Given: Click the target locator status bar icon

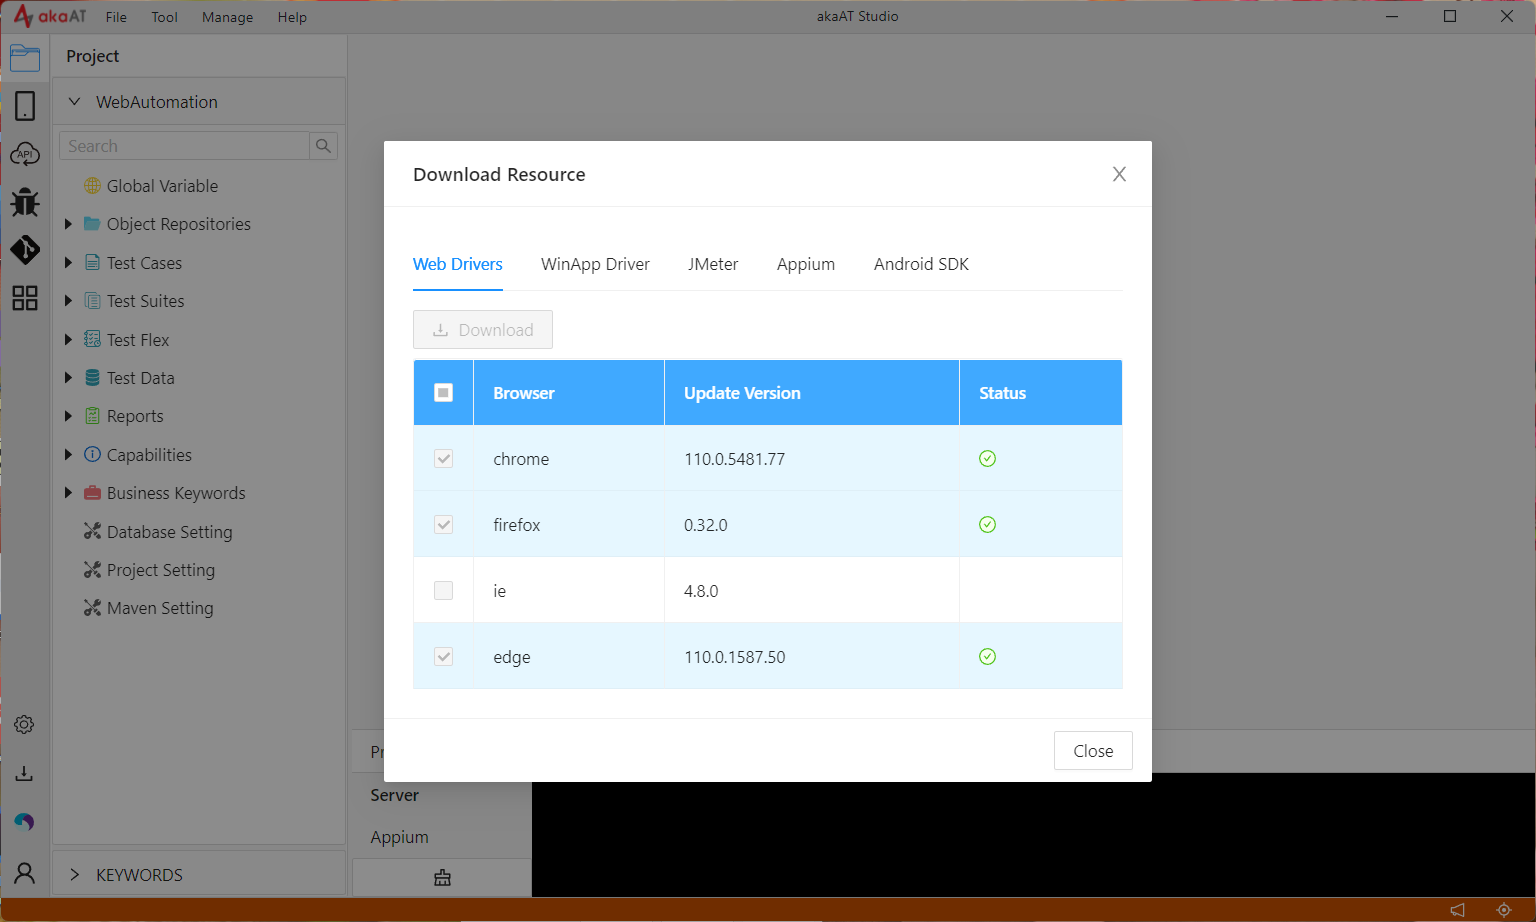Looking at the screenshot, I should pos(1503,910).
